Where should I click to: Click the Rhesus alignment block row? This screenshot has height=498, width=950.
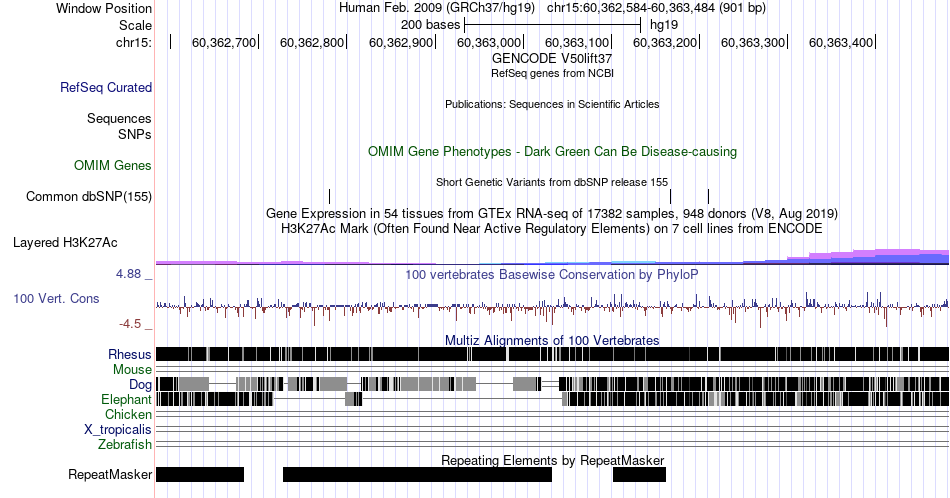(552, 354)
